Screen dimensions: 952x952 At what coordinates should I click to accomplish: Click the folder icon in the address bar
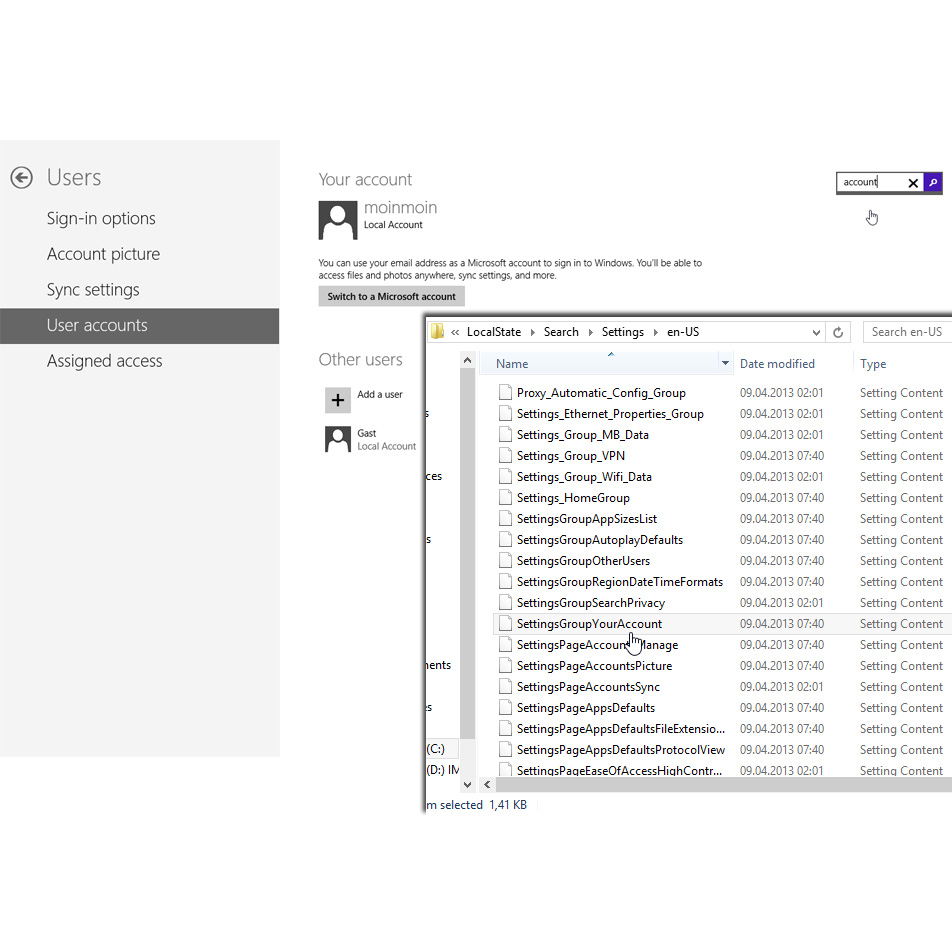tap(437, 332)
